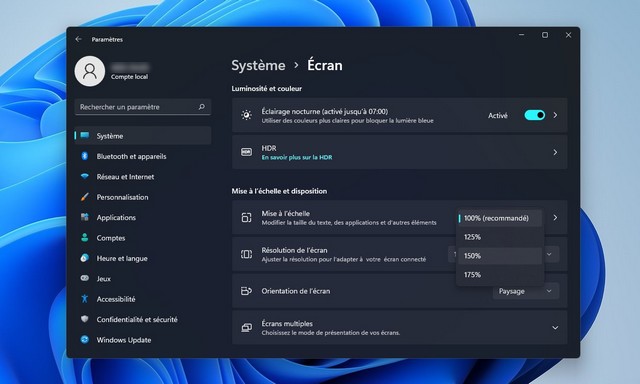Click the Accessibilité figure icon
Viewport: 640px width, 384px height.
pyautogui.click(x=84, y=299)
